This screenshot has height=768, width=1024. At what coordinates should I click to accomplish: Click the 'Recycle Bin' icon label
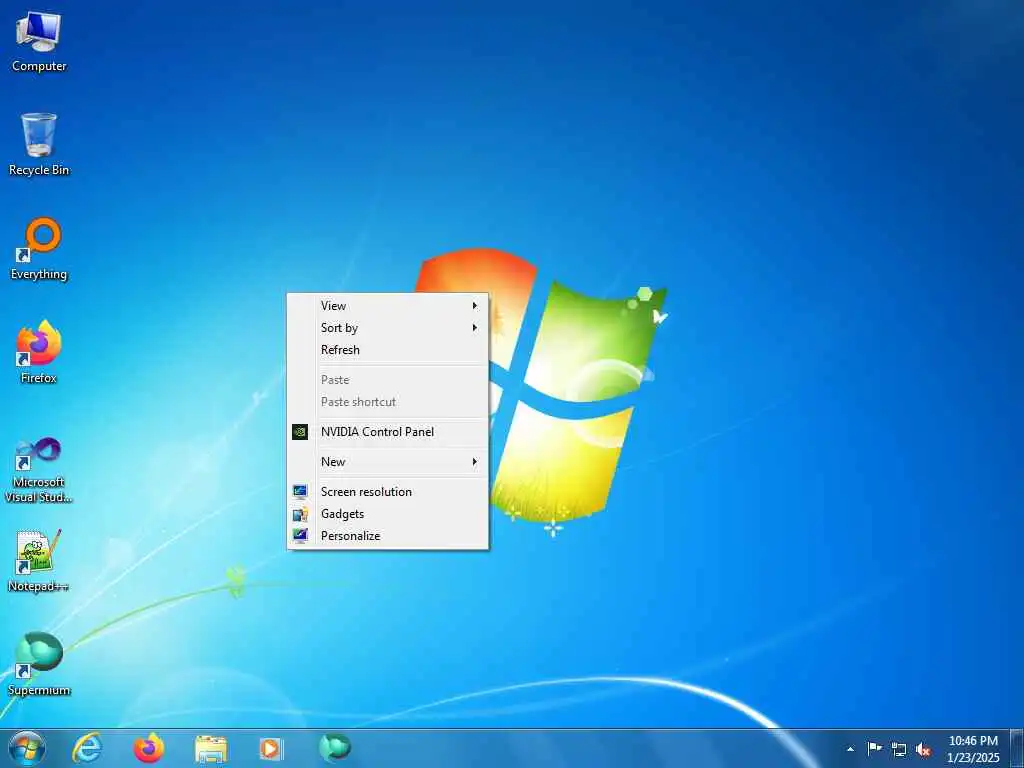39,170
